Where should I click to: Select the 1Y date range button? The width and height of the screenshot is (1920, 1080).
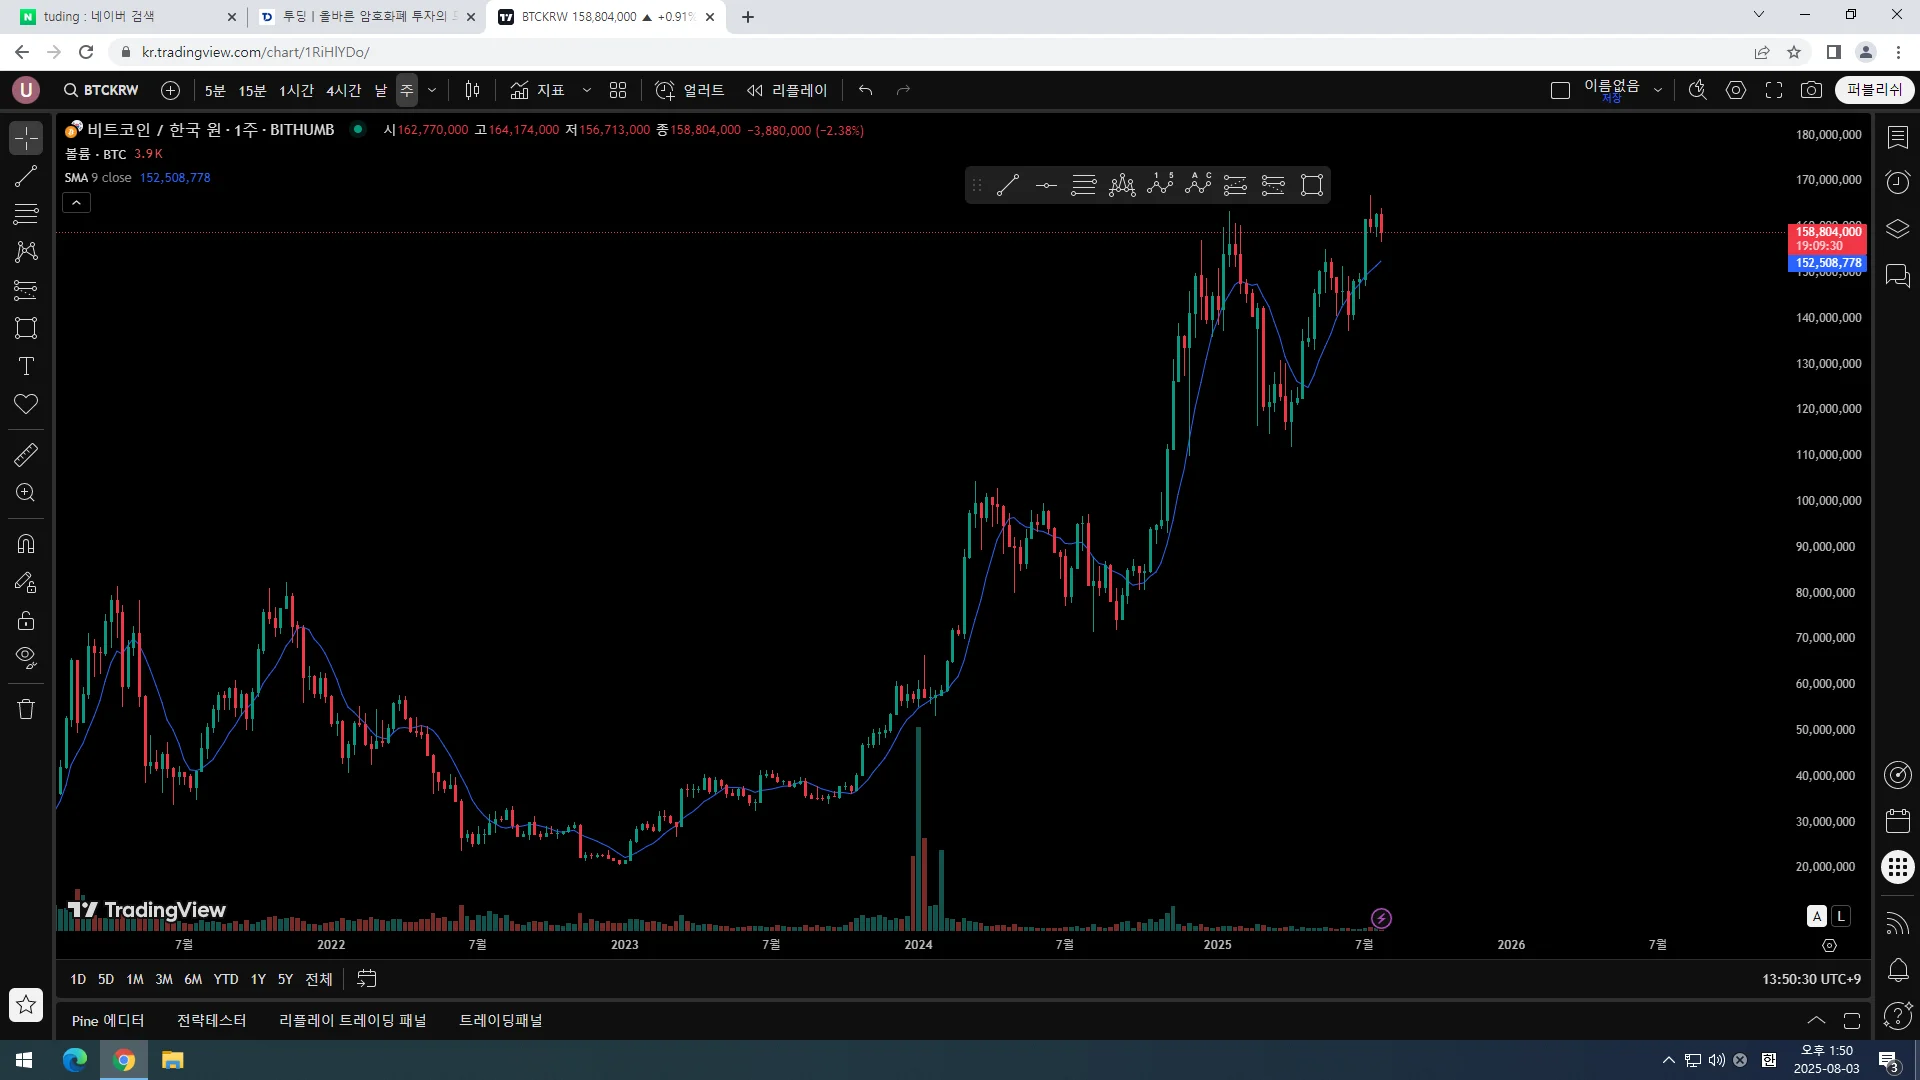pos(258,979)
